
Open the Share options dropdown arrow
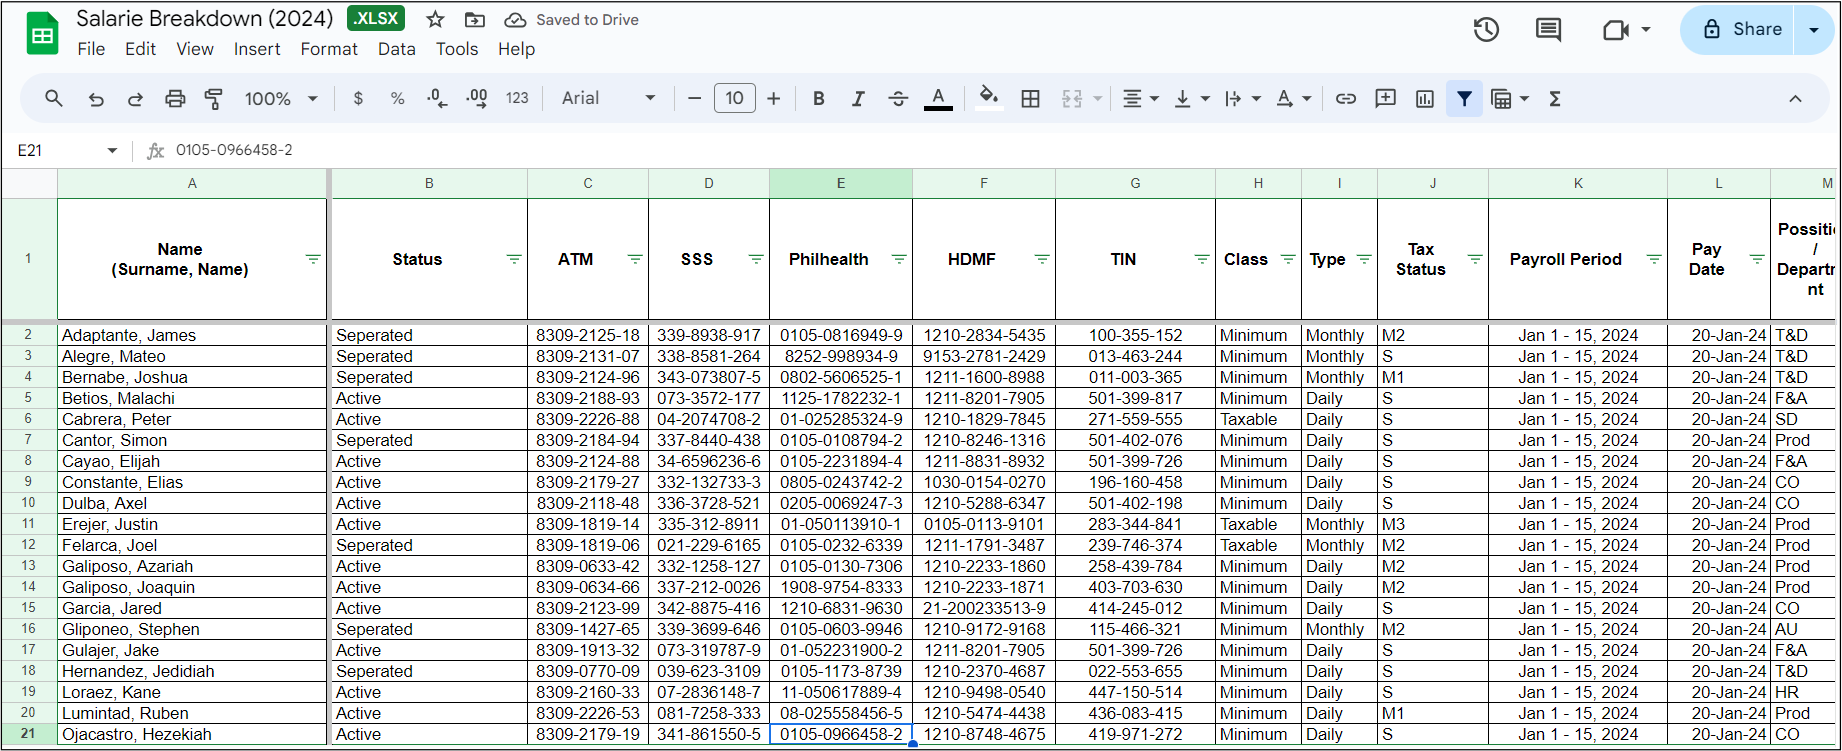pyautogui.click(x=1814, y=30)
